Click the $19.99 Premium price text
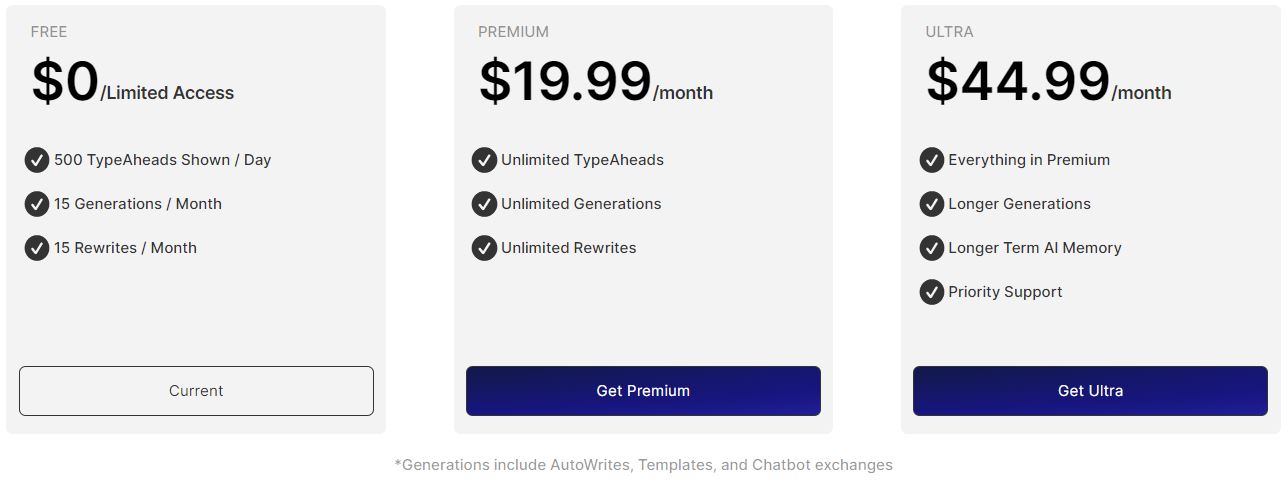This screenshot has height=485, width=1288. [565, 81]
